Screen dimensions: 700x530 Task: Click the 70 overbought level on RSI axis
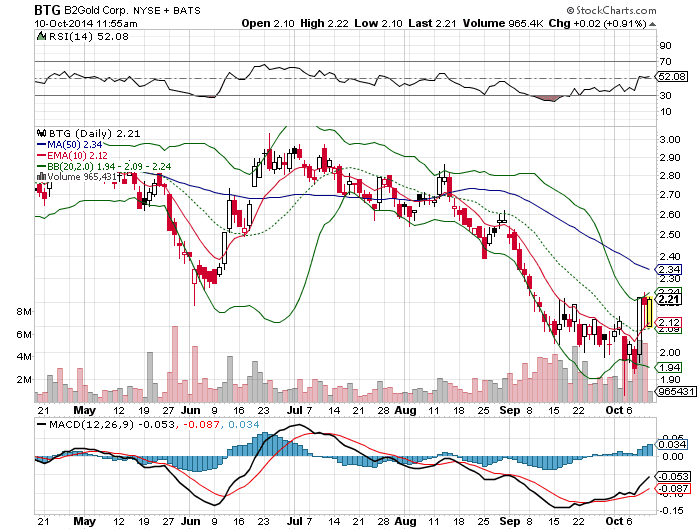pyautogui.click(x=665, y=62)
